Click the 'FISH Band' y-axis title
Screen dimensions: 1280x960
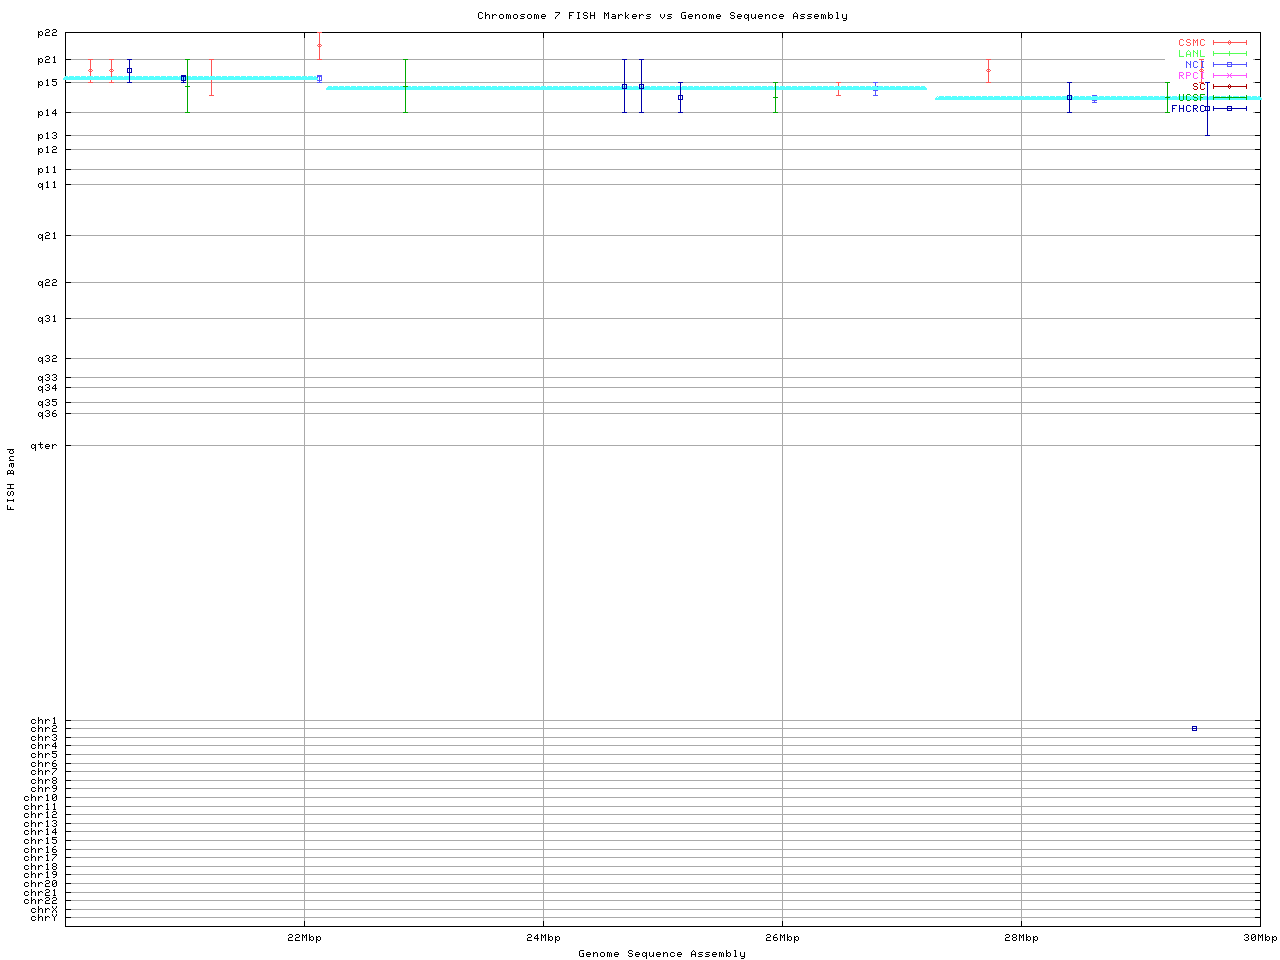[11, 479]
